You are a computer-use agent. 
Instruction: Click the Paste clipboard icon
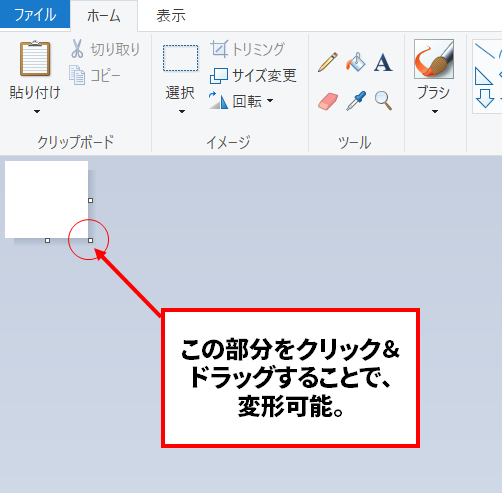(x=35, y=59)
